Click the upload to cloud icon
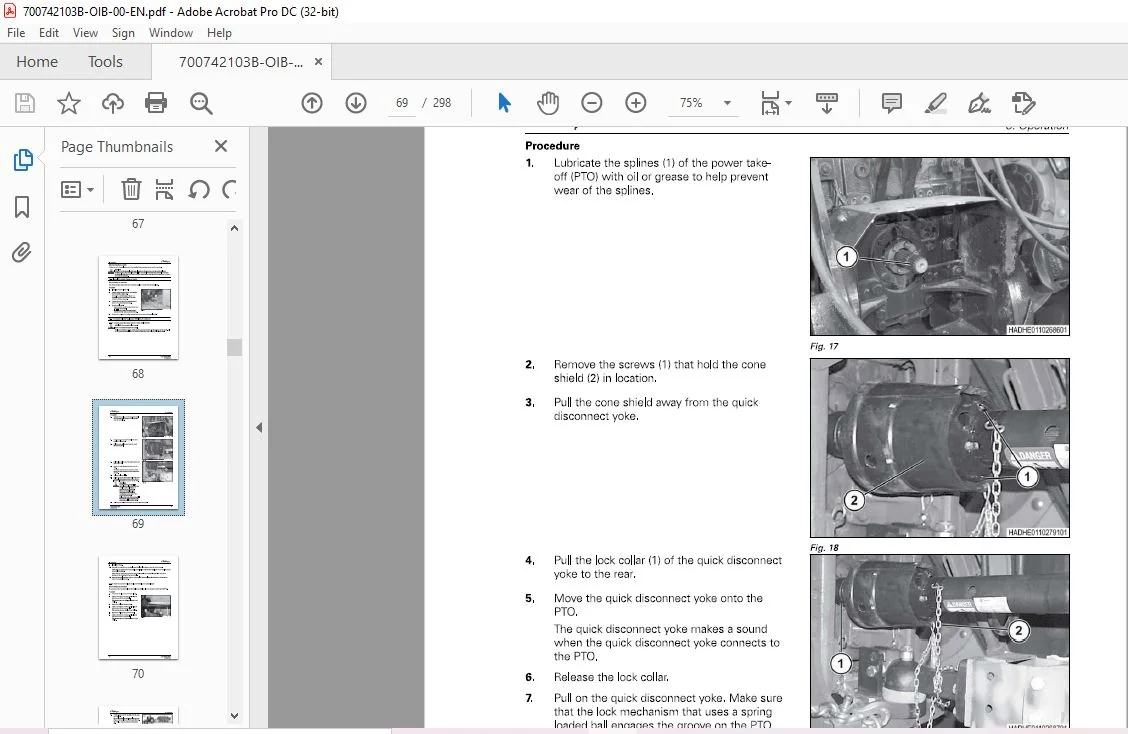Screen dimensions: 1128x734 coord(112,103)
